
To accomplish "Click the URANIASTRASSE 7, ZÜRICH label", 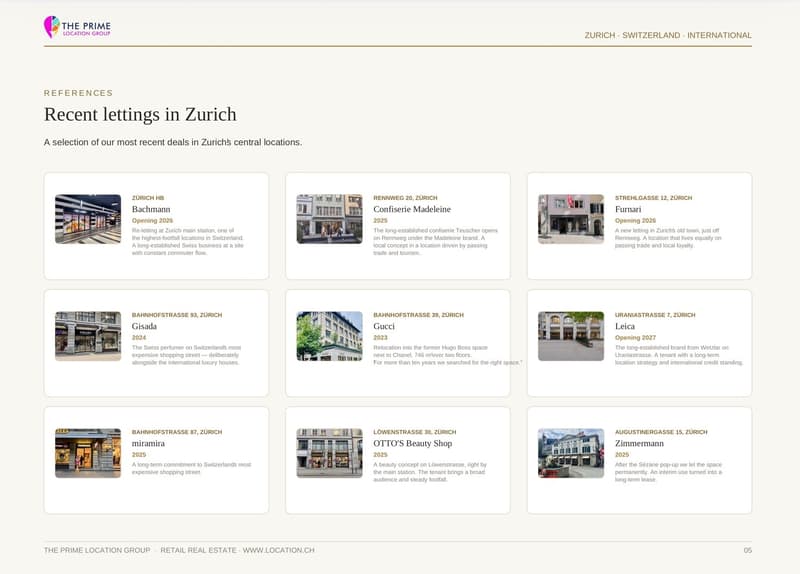I will point(655,315).
